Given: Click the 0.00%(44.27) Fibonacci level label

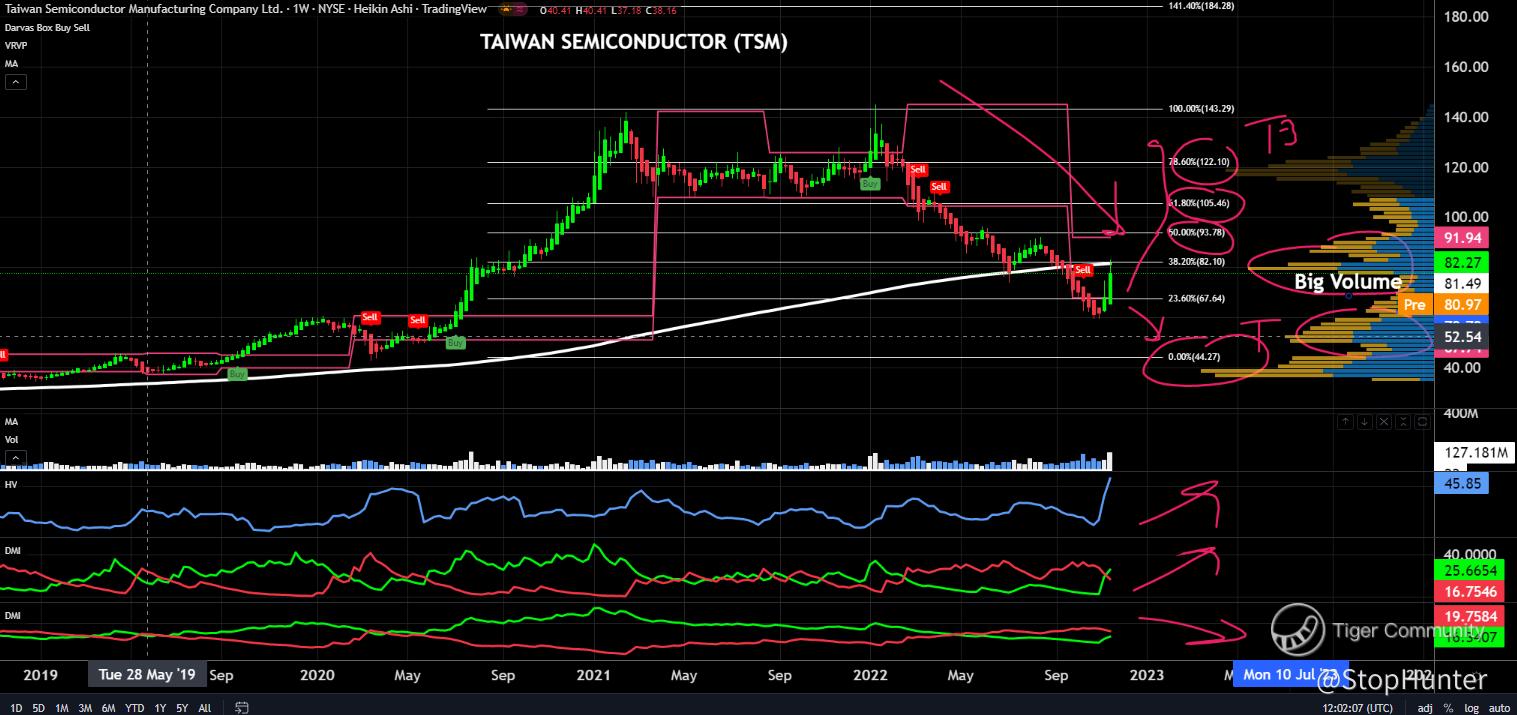Looking at the screenshot, I should point(1193,356).
